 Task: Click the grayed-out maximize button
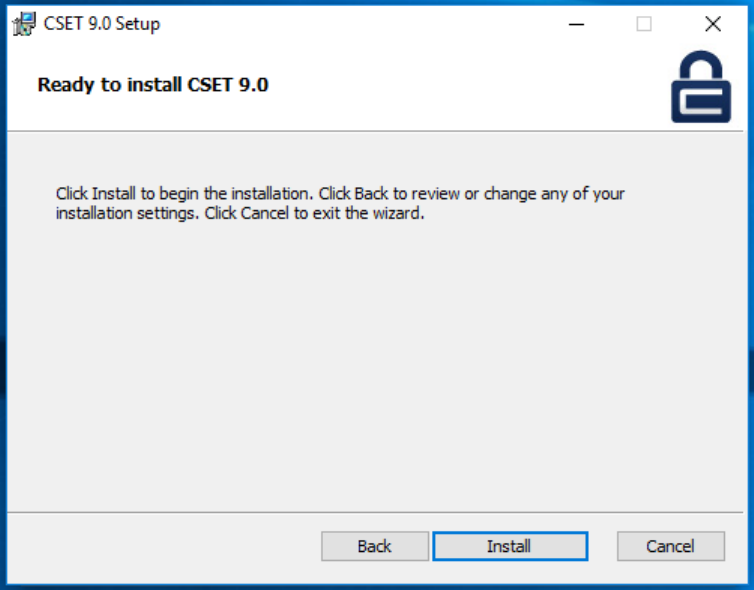(644, 24)
